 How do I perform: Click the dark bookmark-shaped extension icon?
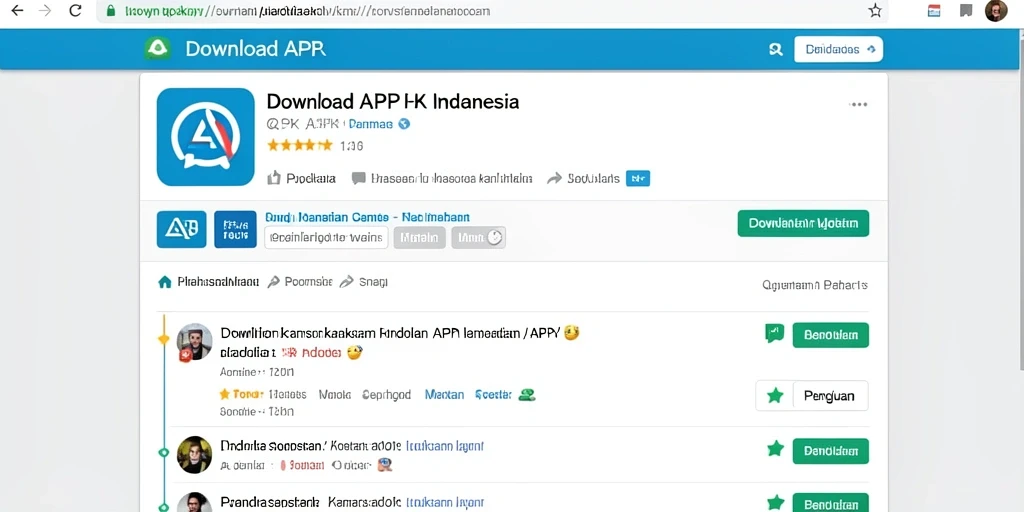966,10
